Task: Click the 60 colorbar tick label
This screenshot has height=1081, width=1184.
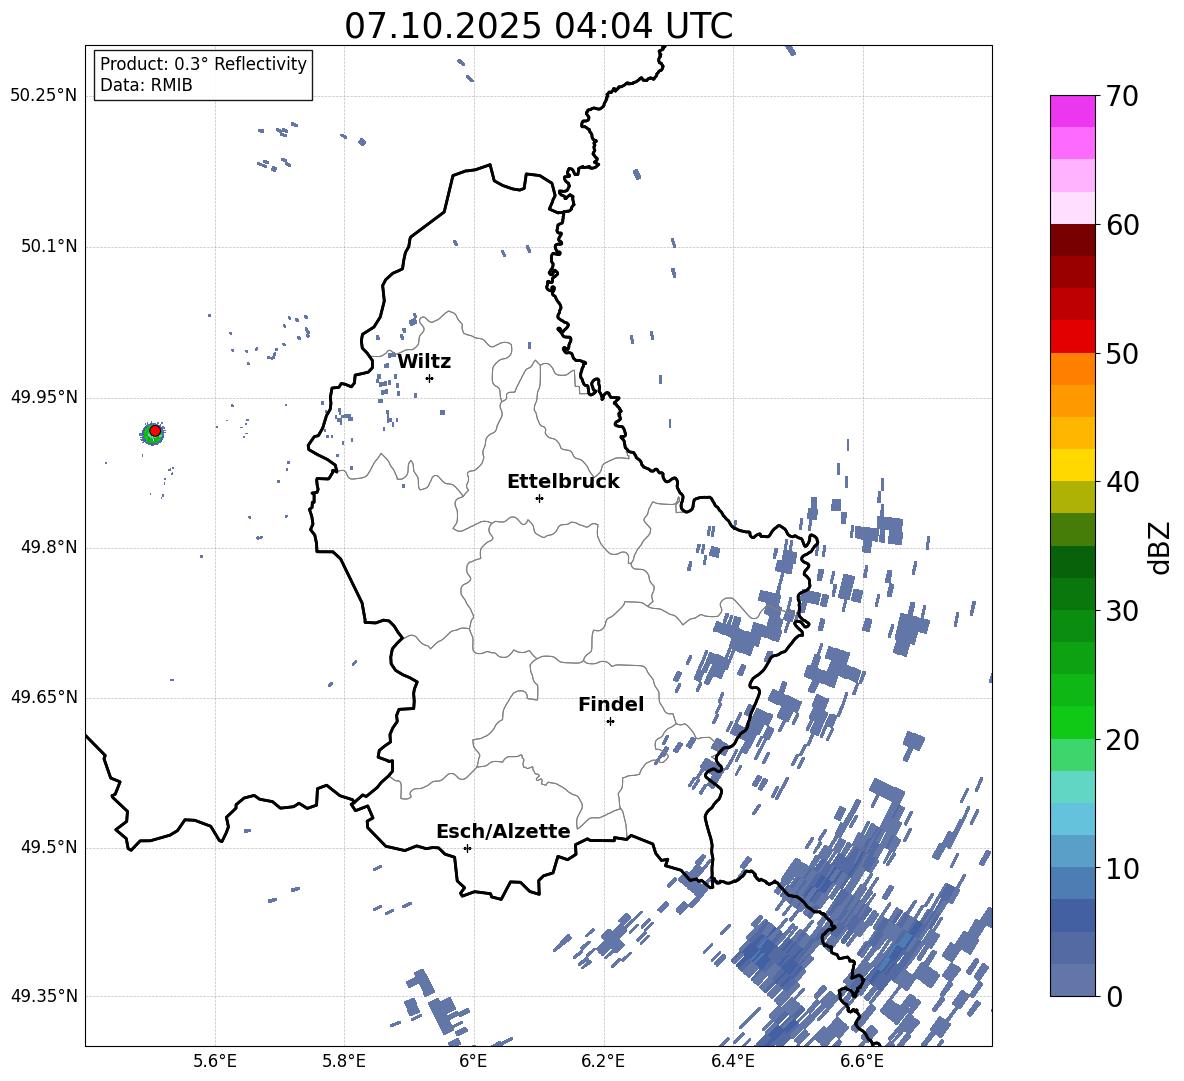Action: (1121, 225)
